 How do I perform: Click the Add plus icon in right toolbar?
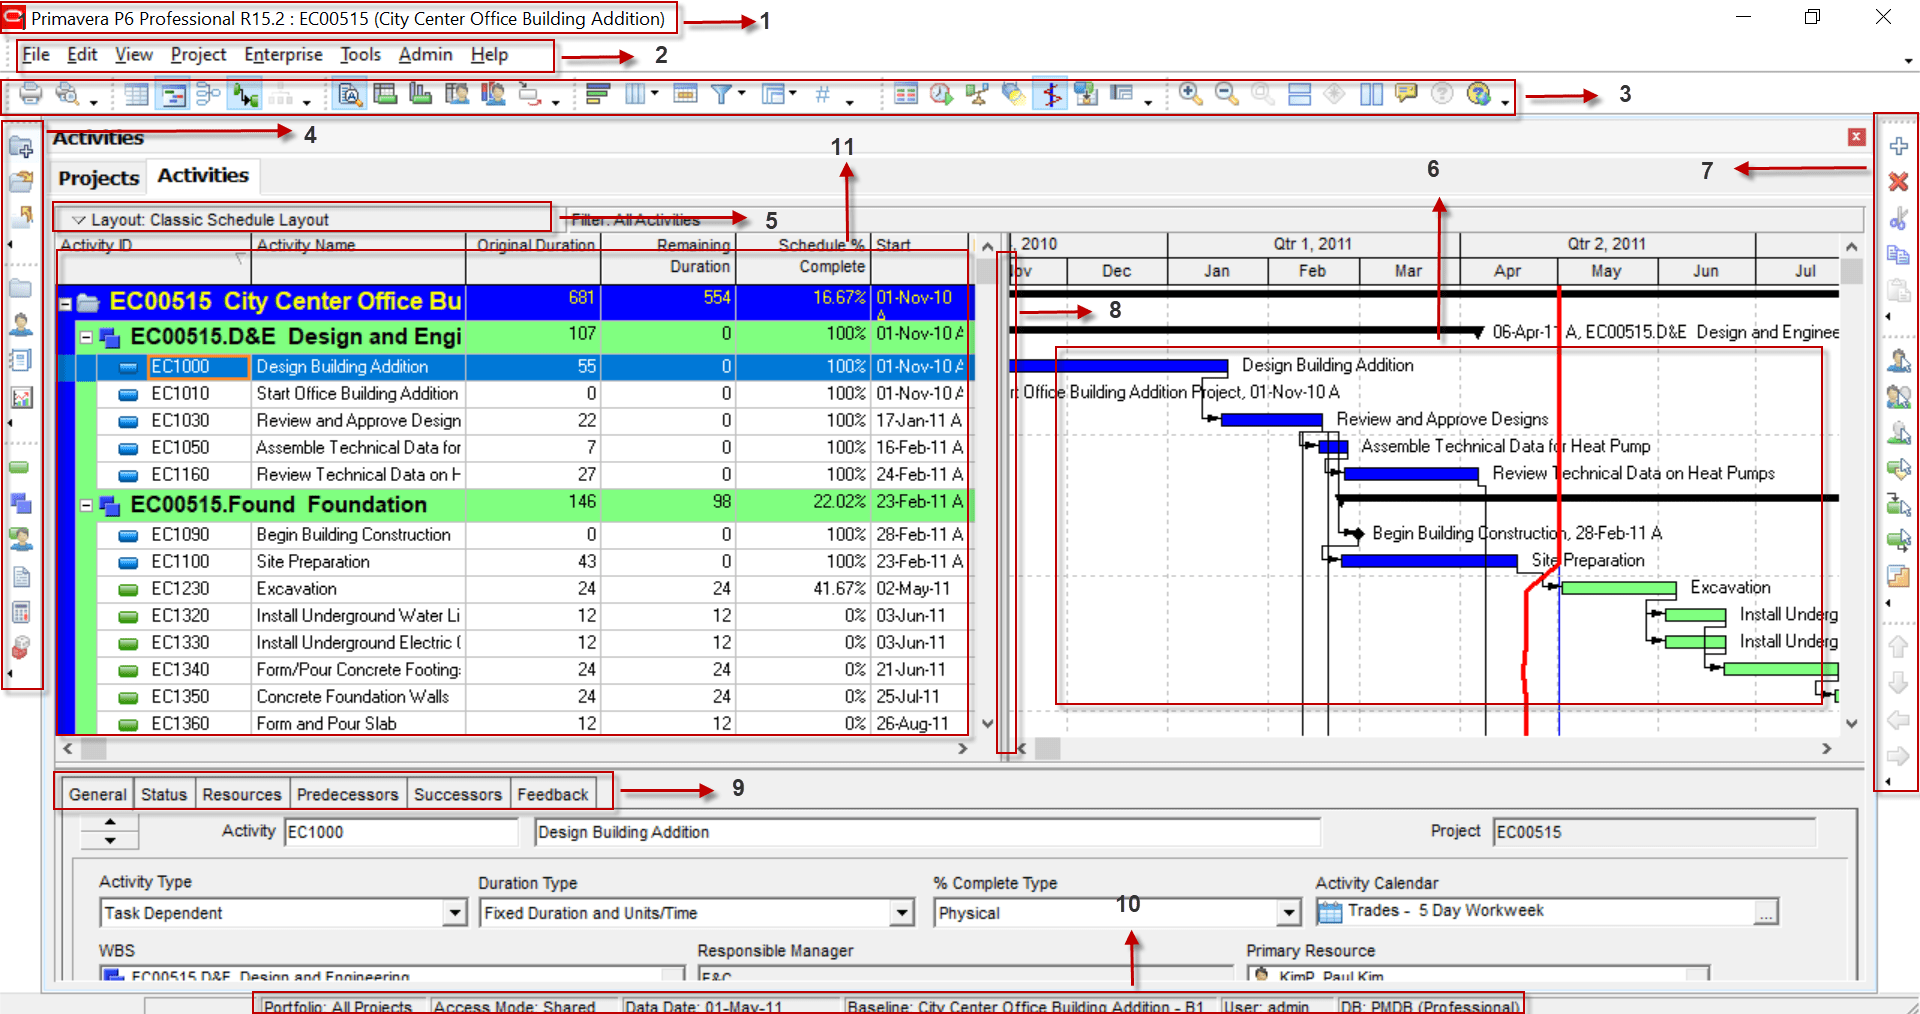coord(1898,146)
